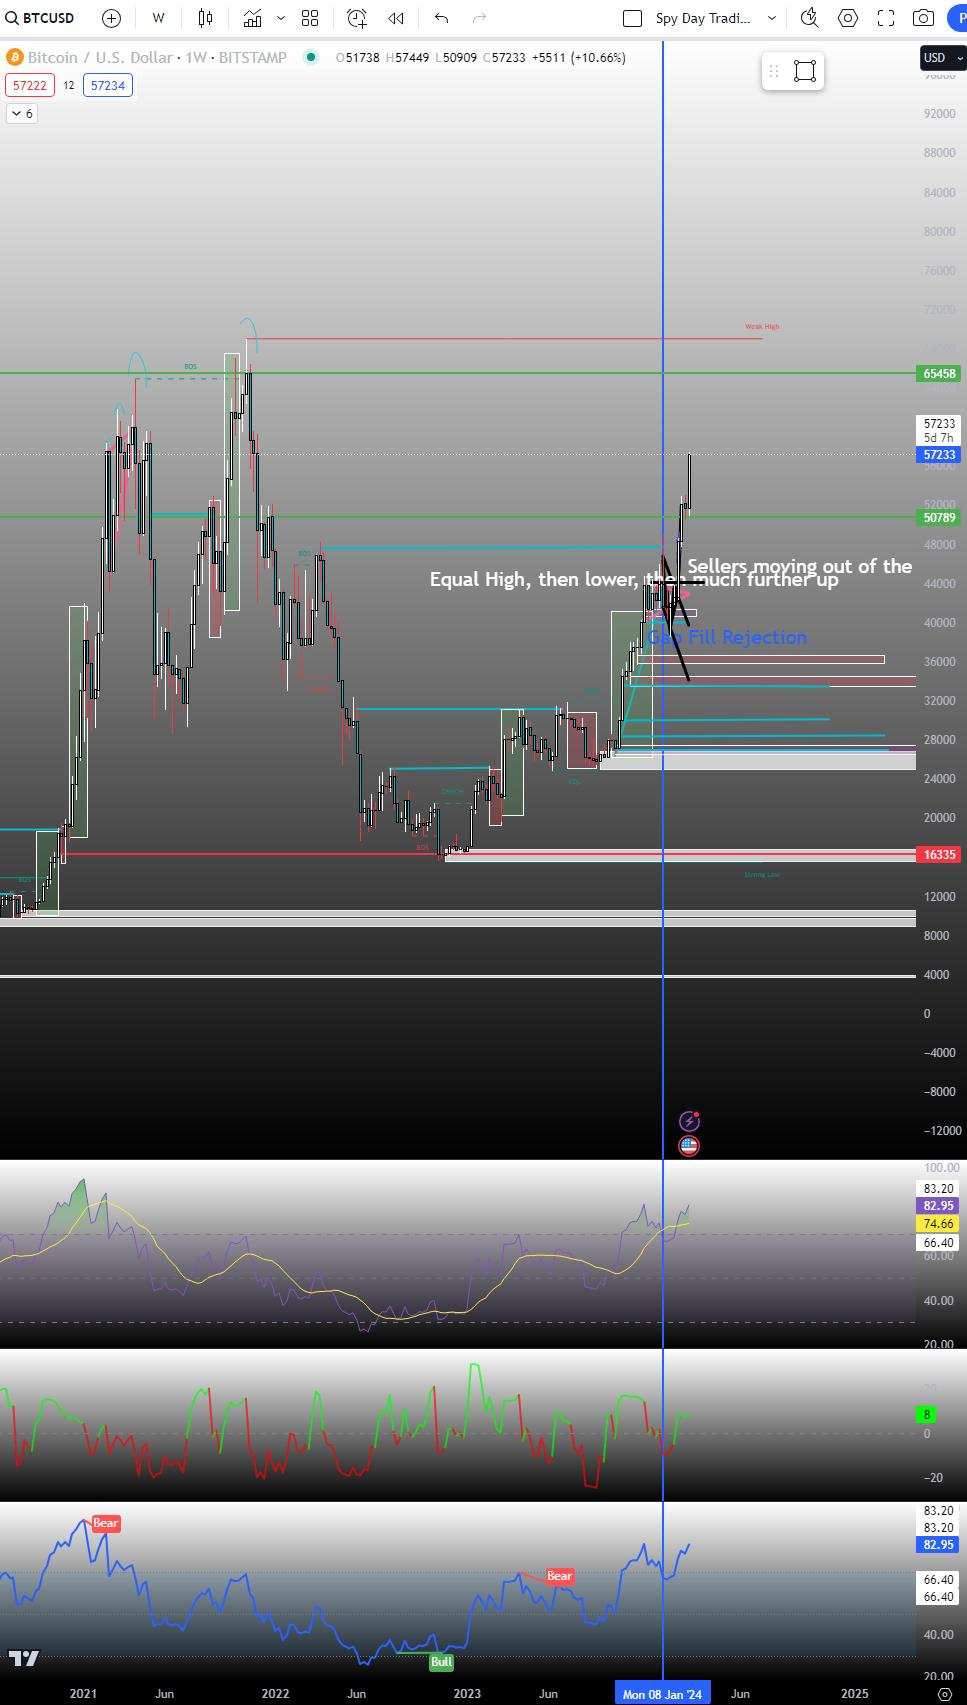Expand the Spy Day Trading layout dropdown
Viewport: 967px width, 1705px height.
coord(771,18)
